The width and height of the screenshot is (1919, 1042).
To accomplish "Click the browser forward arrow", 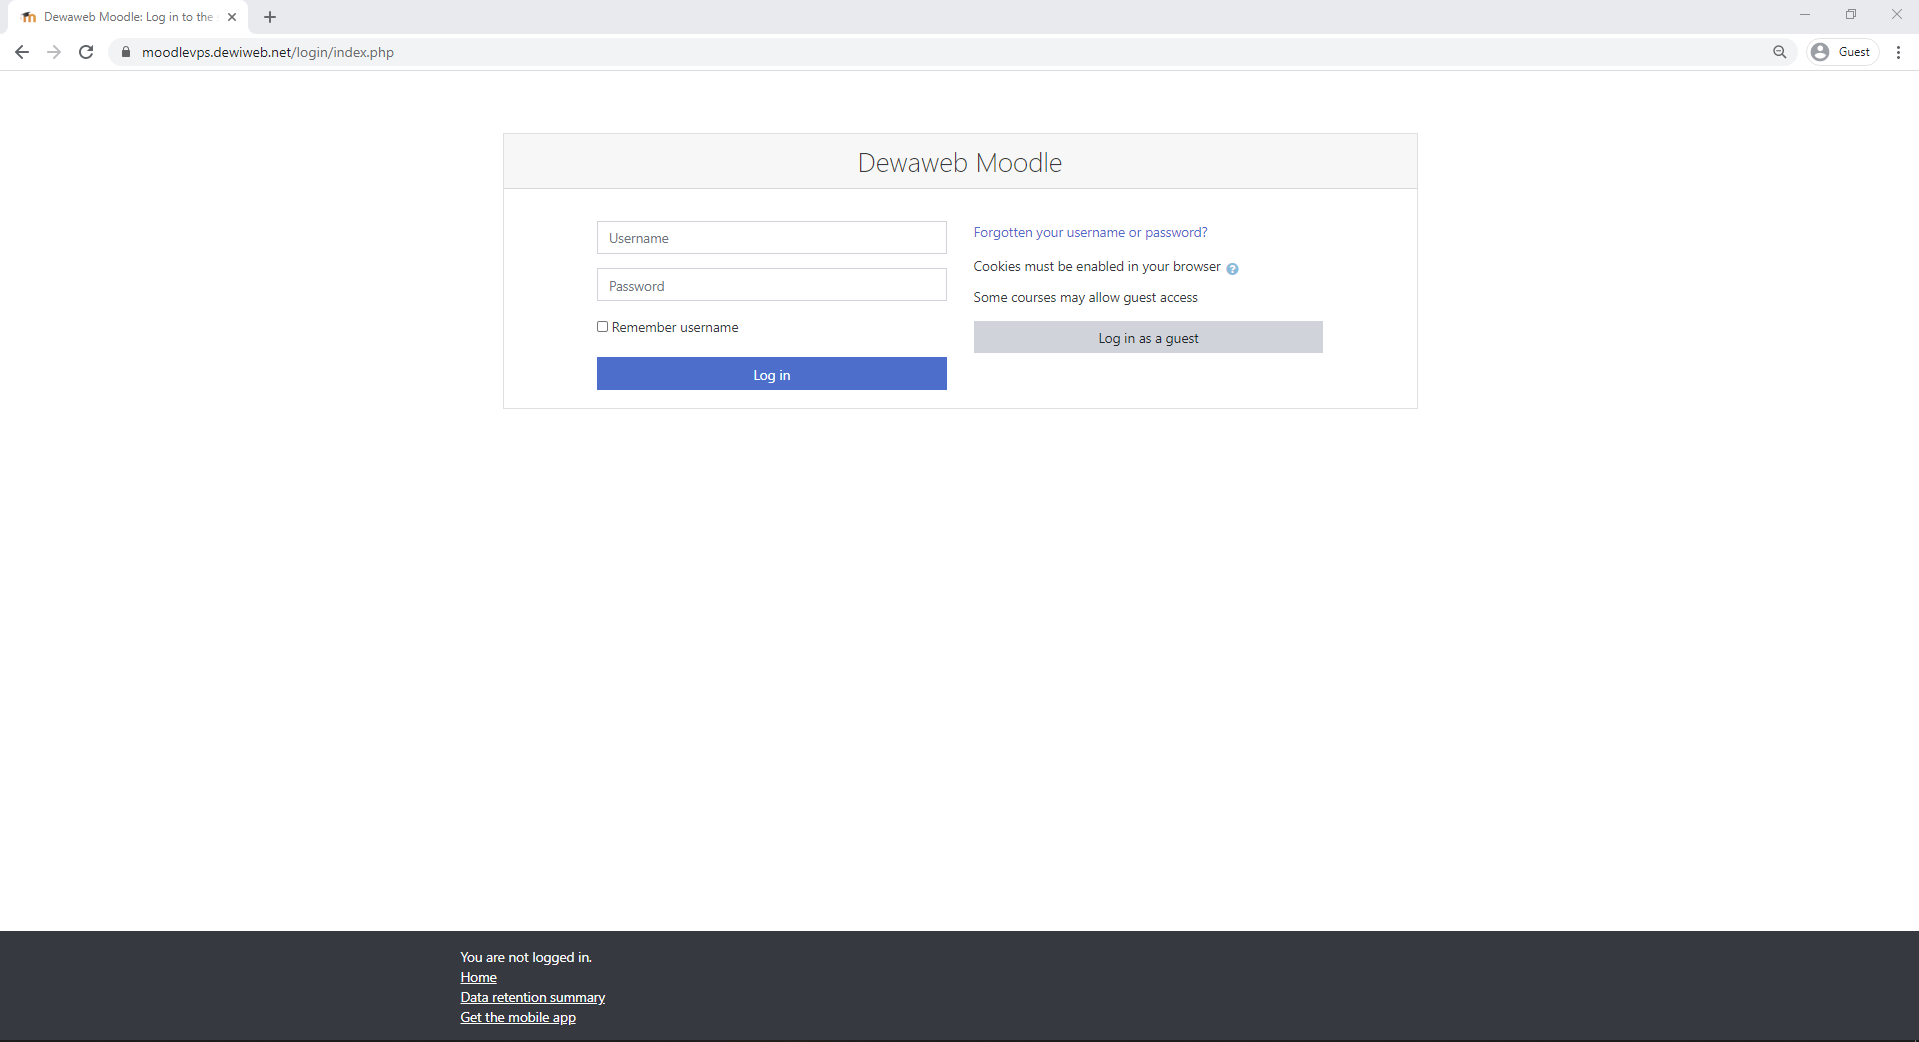I will pyautogui.click(x=54, y=52).
